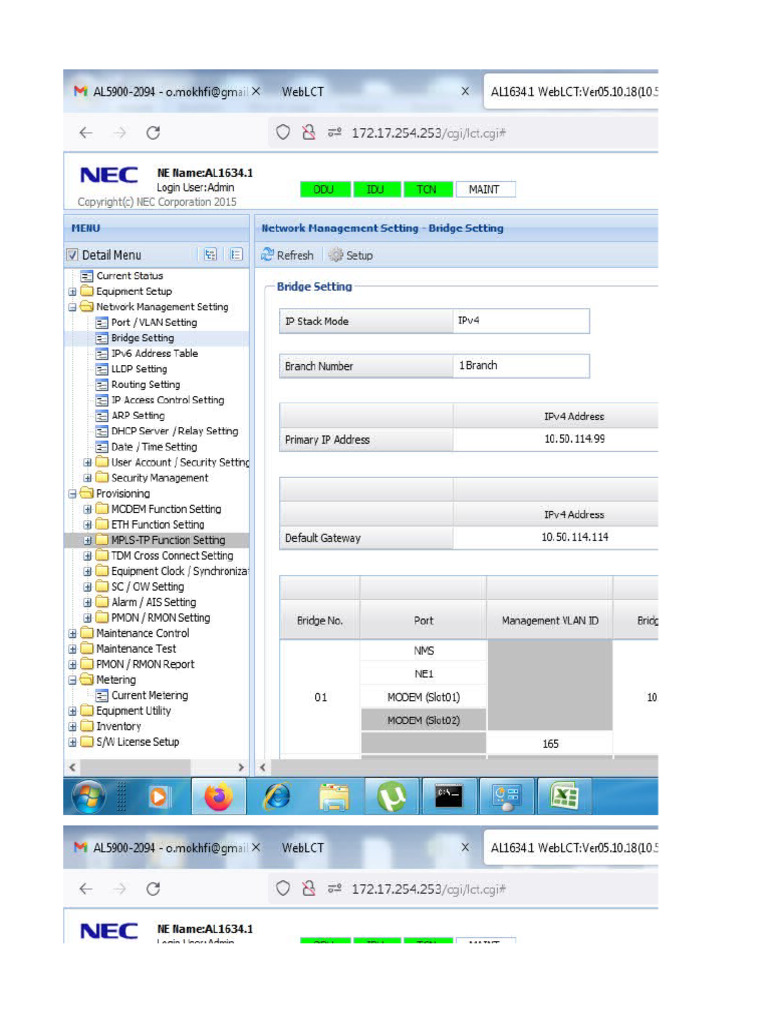Viewport: 768px width, 1024px height.
Task: Uncheck the Detail Menu checkbox
Action: click(72, 255)
